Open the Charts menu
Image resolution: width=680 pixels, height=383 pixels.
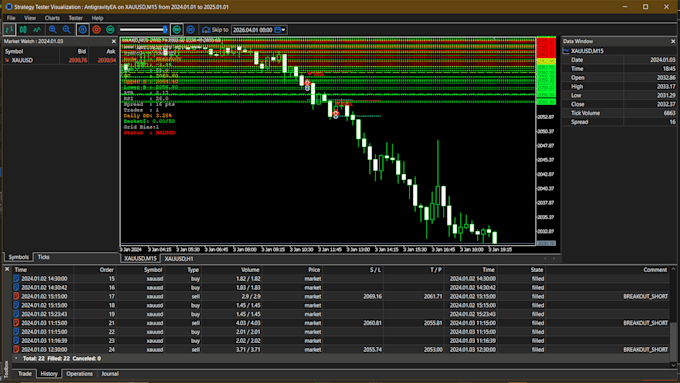[x=52, y=18]
